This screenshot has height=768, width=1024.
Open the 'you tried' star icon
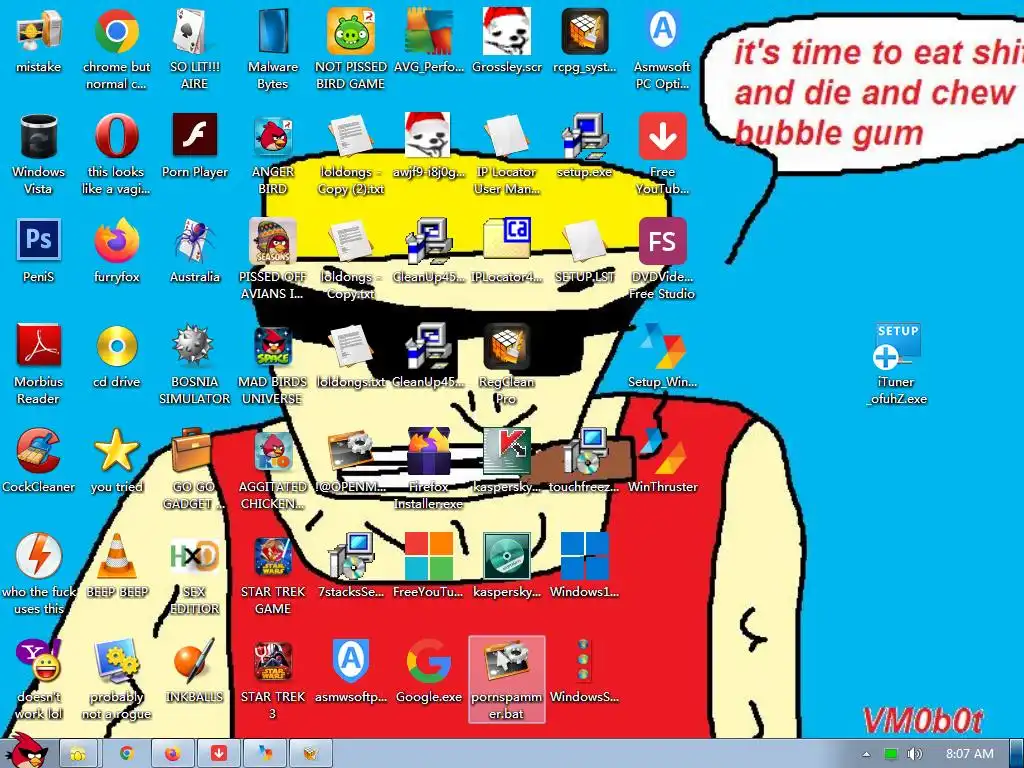(116, 451)
